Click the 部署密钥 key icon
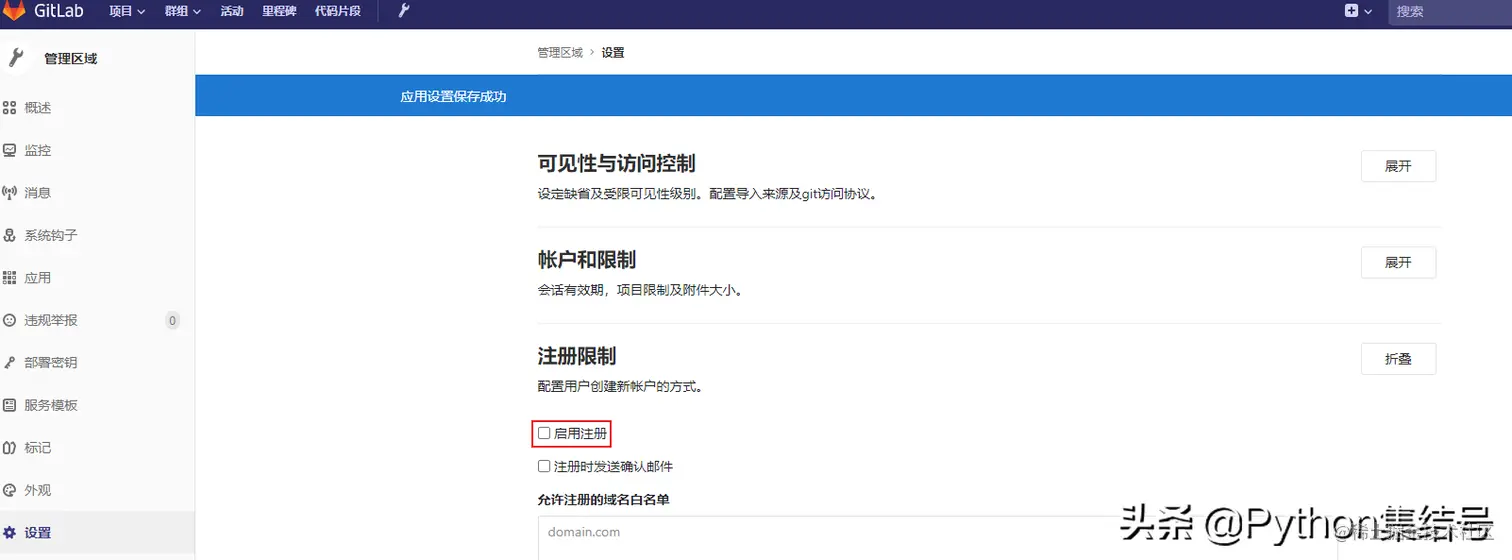 coord(10,363)
